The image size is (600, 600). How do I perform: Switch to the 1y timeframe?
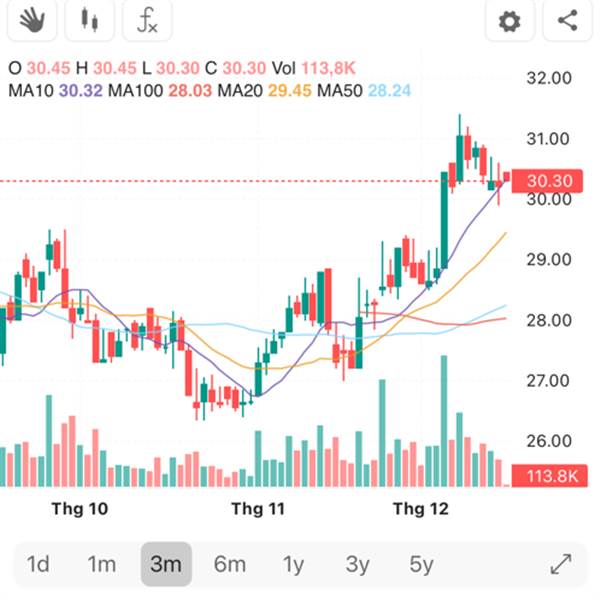coord(293,564)
